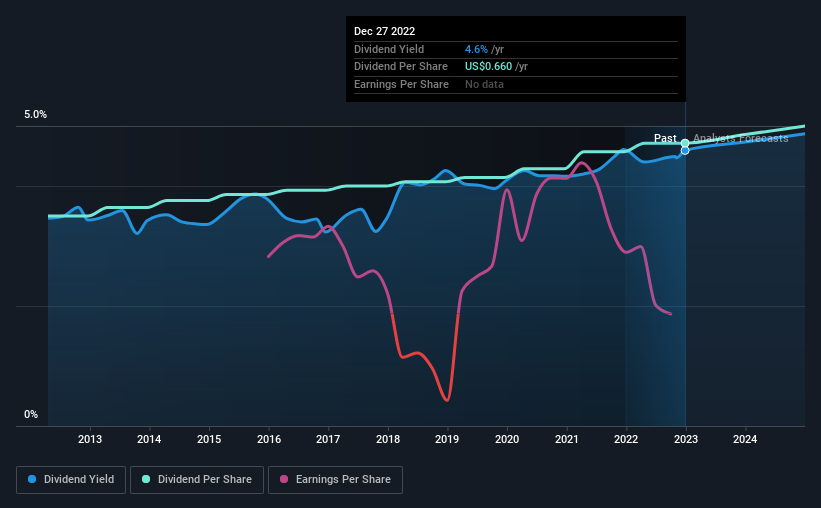Click the 2014 x-axis label
The height and width of the screenshot is (508, 821).
coord(149,439)
